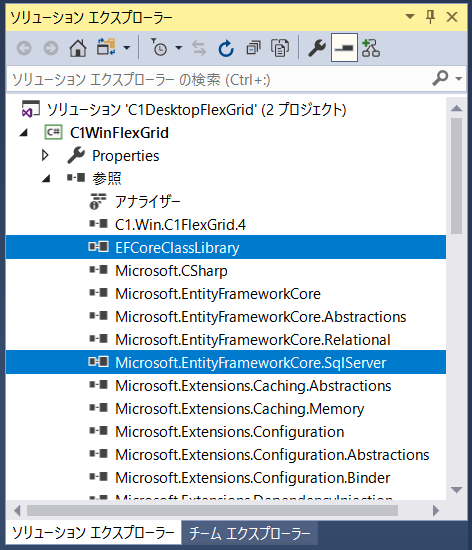Click the vertical scrollbar thumb

(456, 176)
